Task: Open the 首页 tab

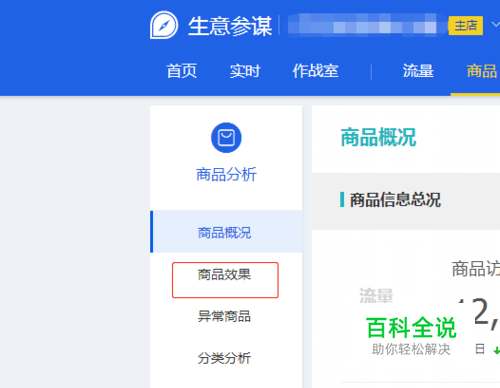Action: click(x=182, y=71)
